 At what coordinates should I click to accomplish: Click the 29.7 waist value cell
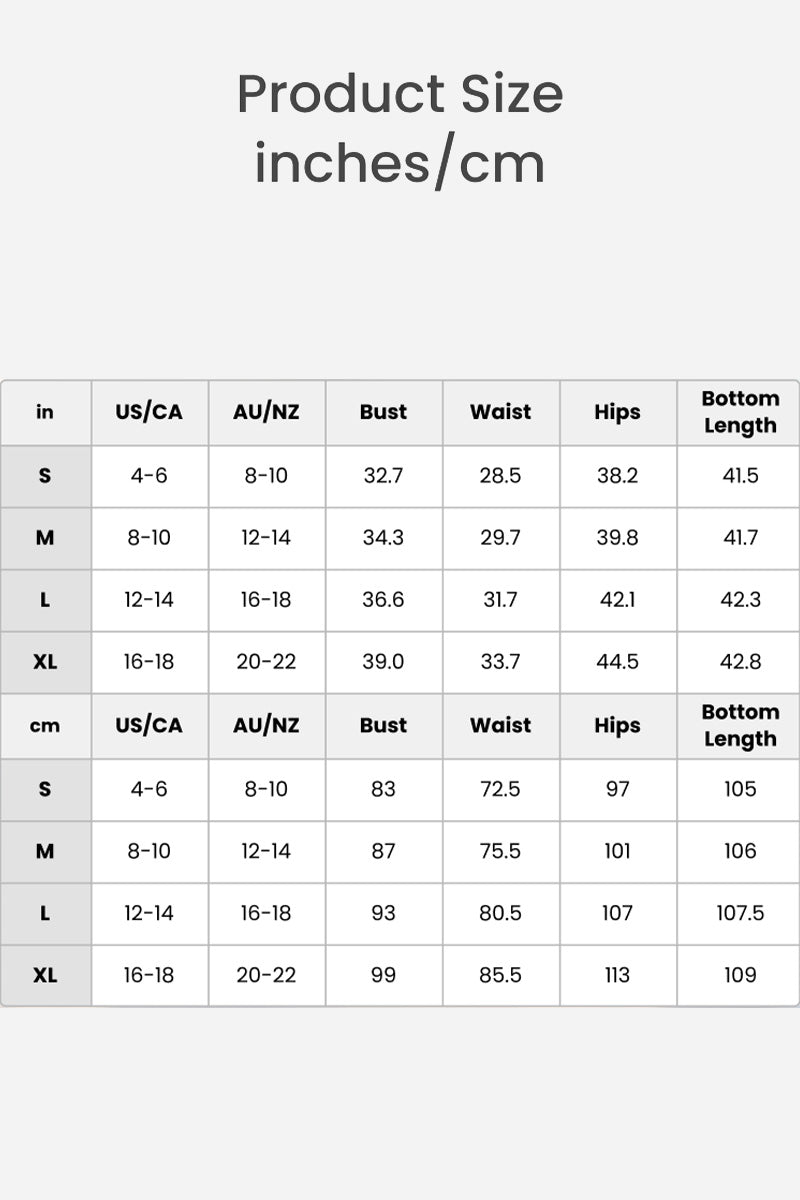(x=500, y=538)
